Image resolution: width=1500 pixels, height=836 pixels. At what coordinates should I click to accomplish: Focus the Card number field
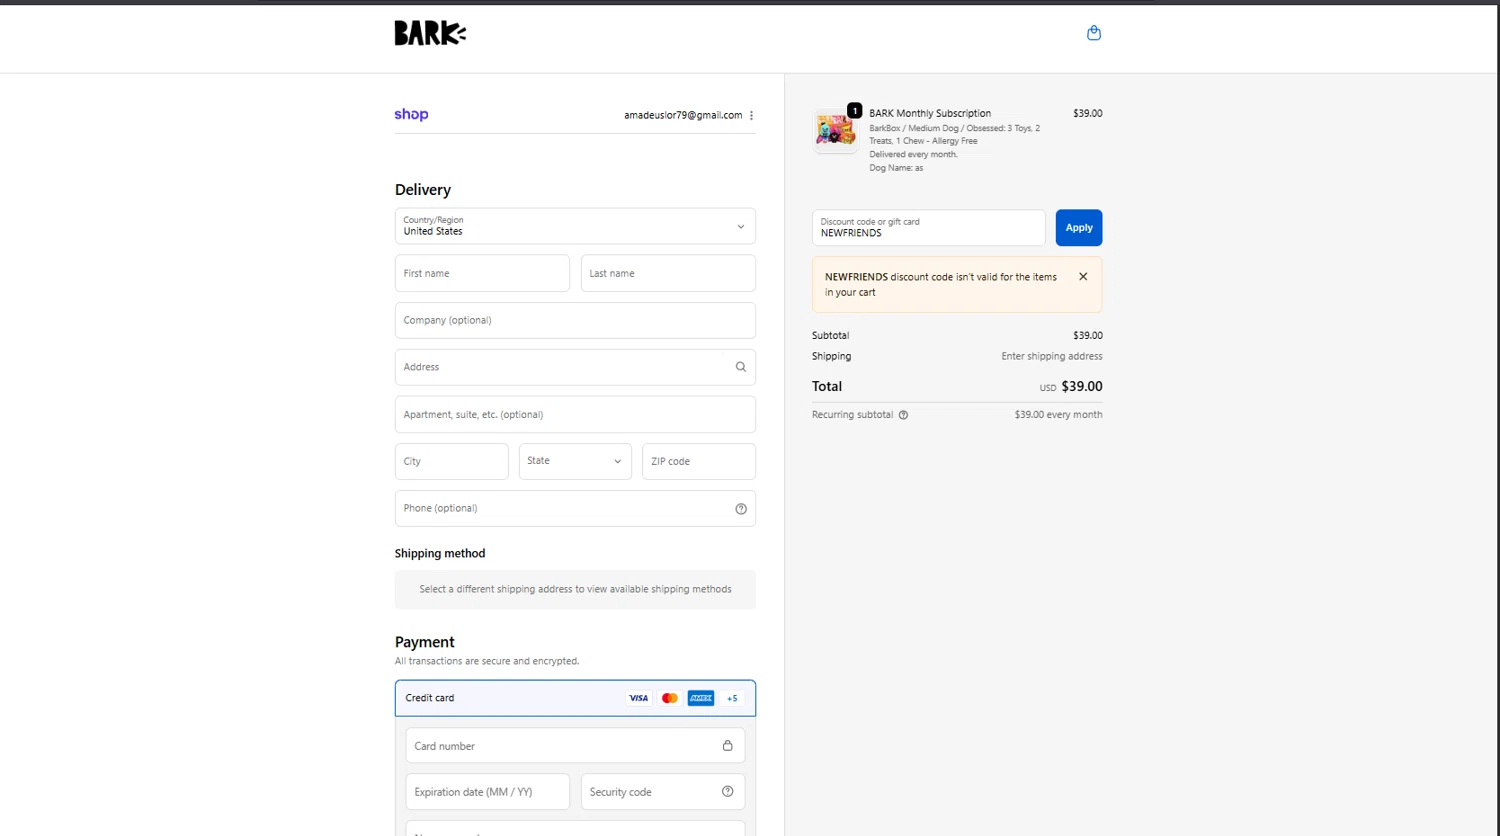click(575, 746)
